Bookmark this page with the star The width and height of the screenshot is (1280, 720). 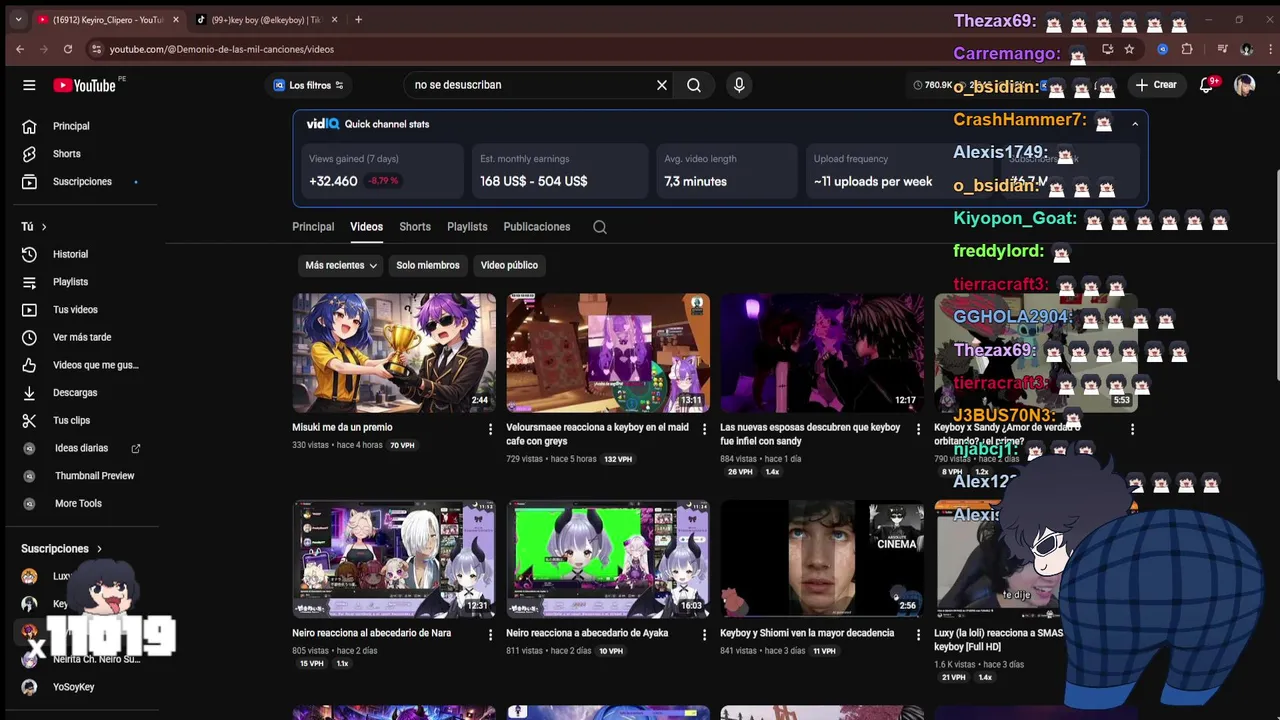click(x=1129, y=49)
